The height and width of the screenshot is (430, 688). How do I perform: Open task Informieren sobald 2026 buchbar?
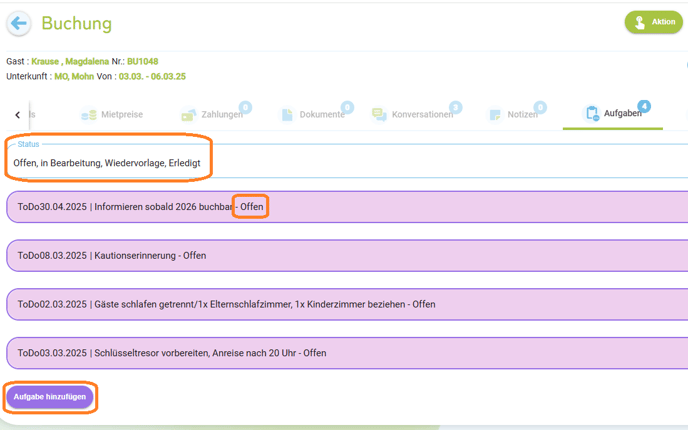click(347, 207)
